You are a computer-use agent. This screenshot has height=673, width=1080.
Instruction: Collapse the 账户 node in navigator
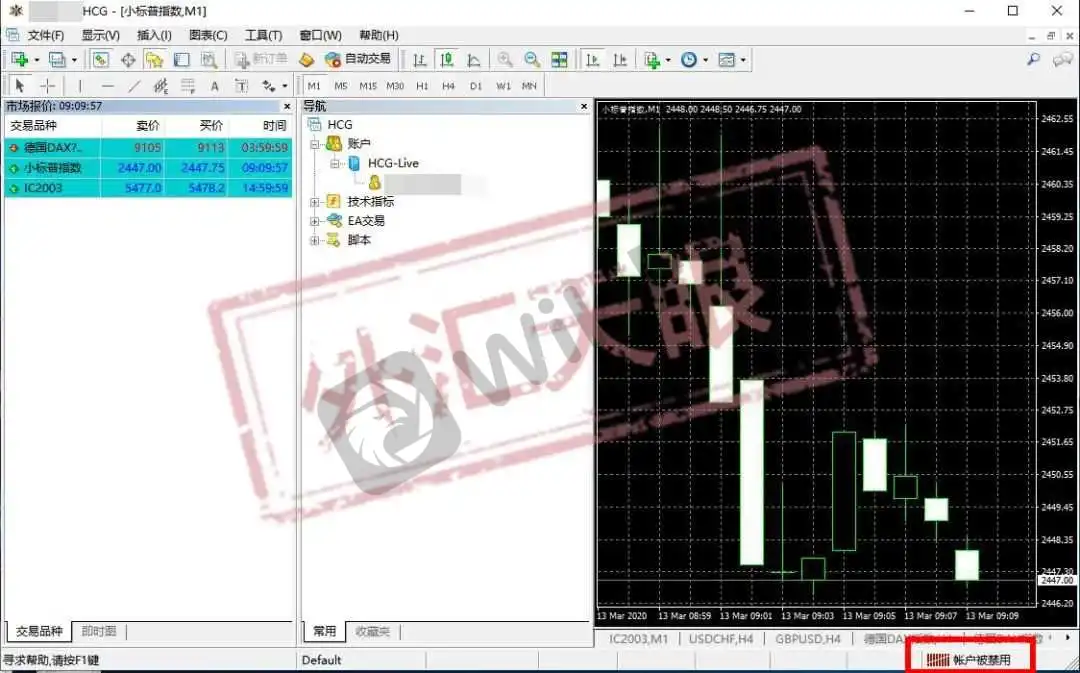point(315,144)
